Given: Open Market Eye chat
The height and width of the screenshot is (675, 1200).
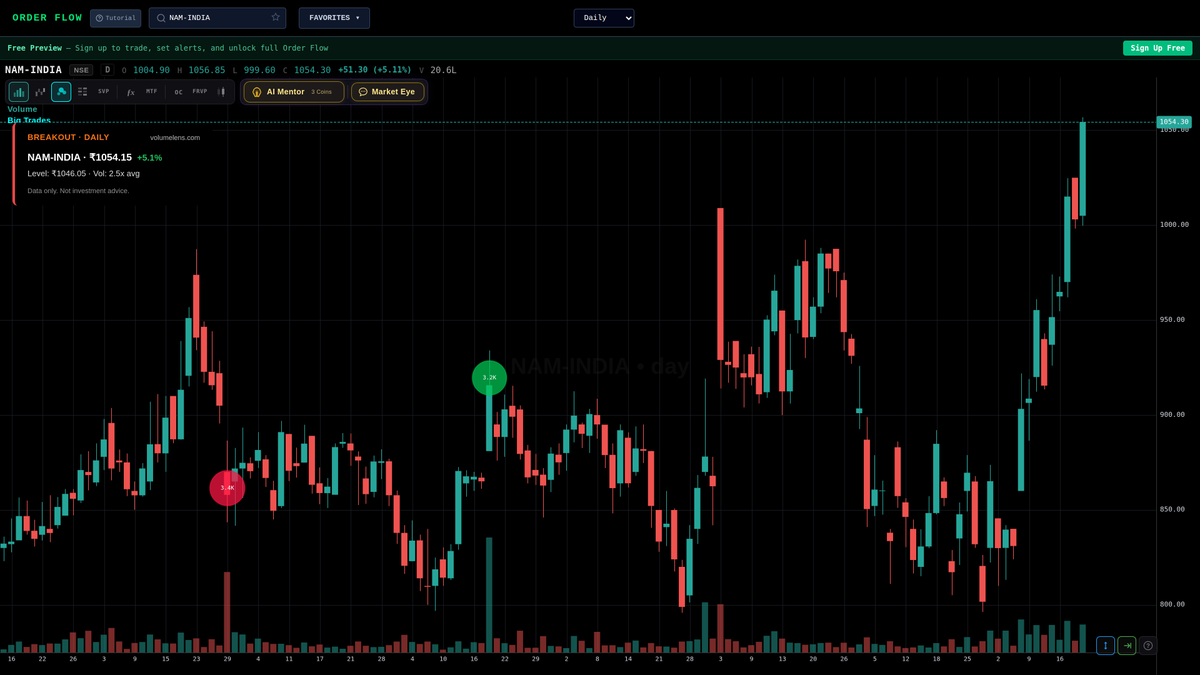Looking at the screenshot, I should tap(387, 92).
